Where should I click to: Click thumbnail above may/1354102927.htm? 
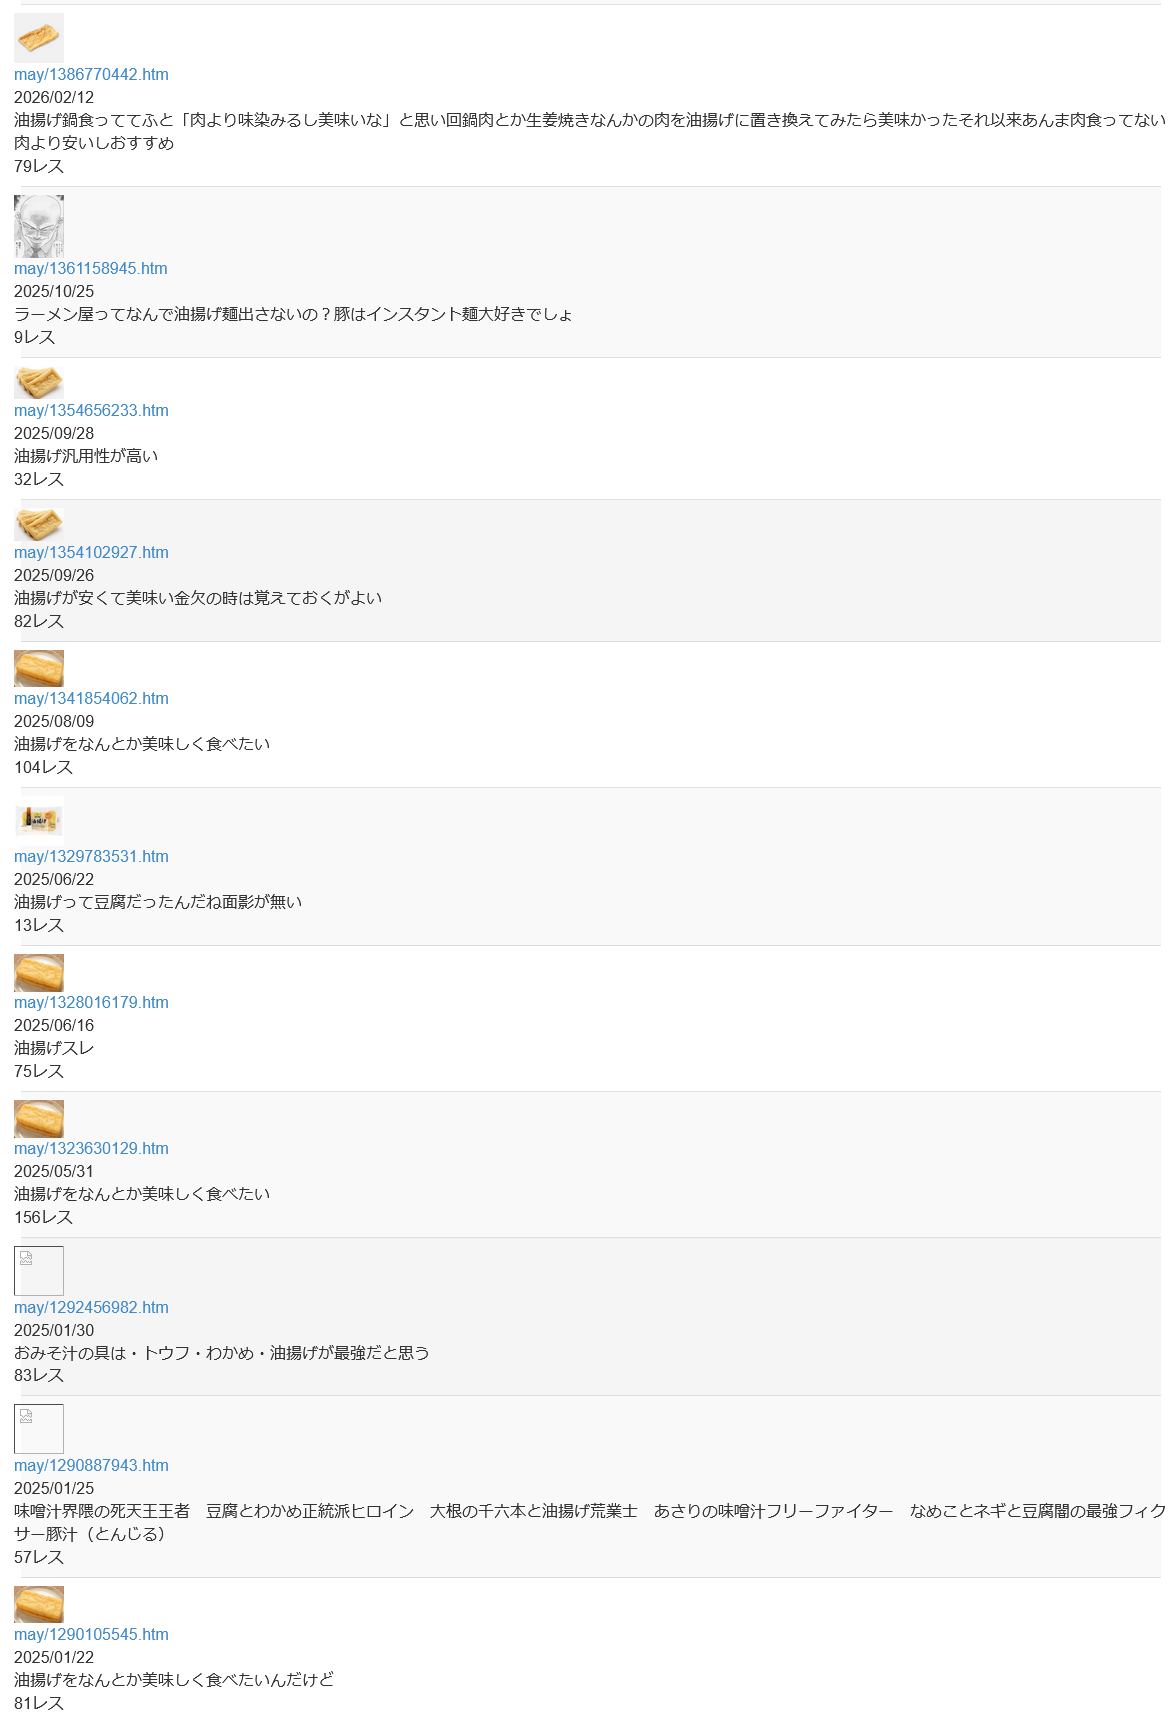coord(39,524)
